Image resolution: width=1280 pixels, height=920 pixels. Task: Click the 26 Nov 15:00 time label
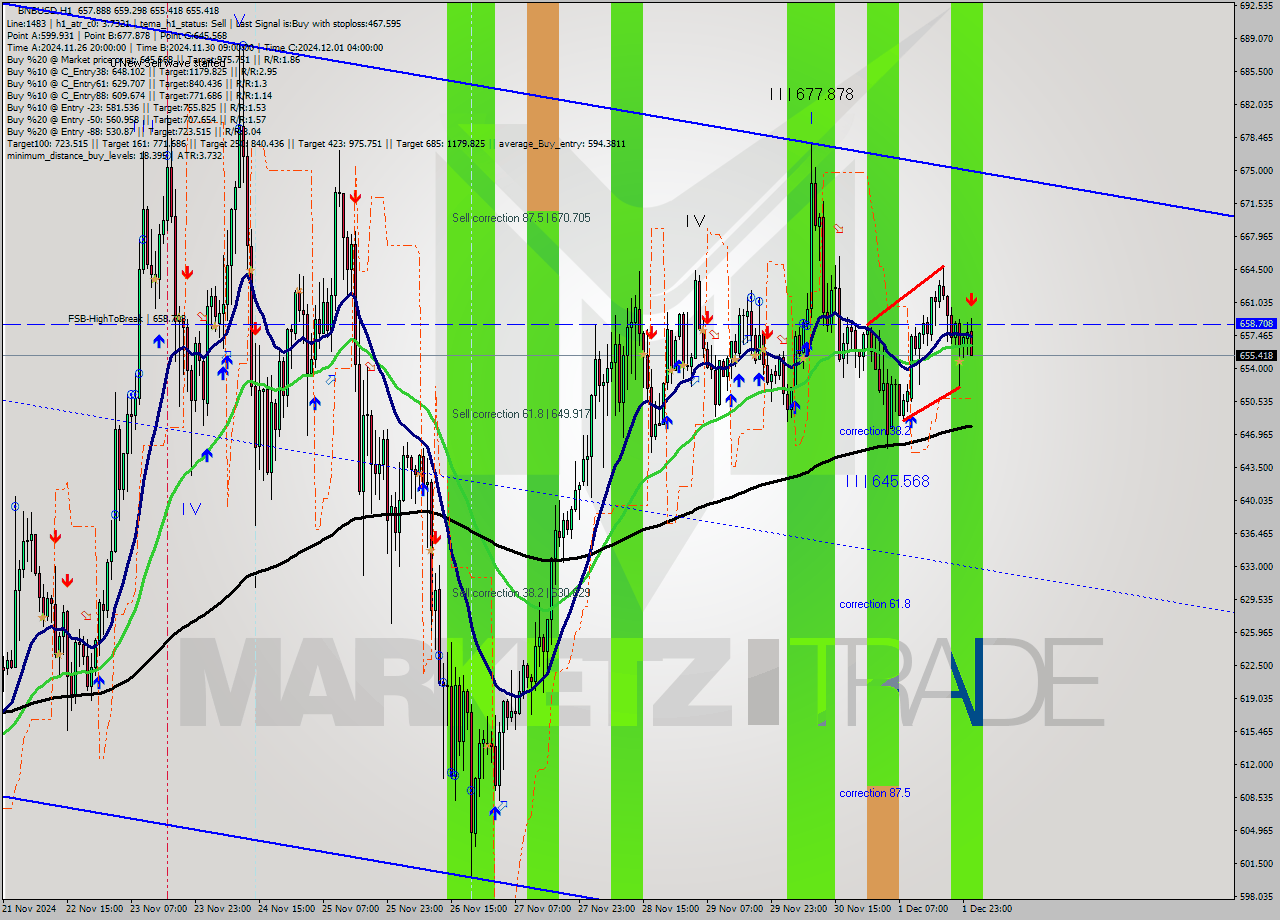click(x=478, y=909)
